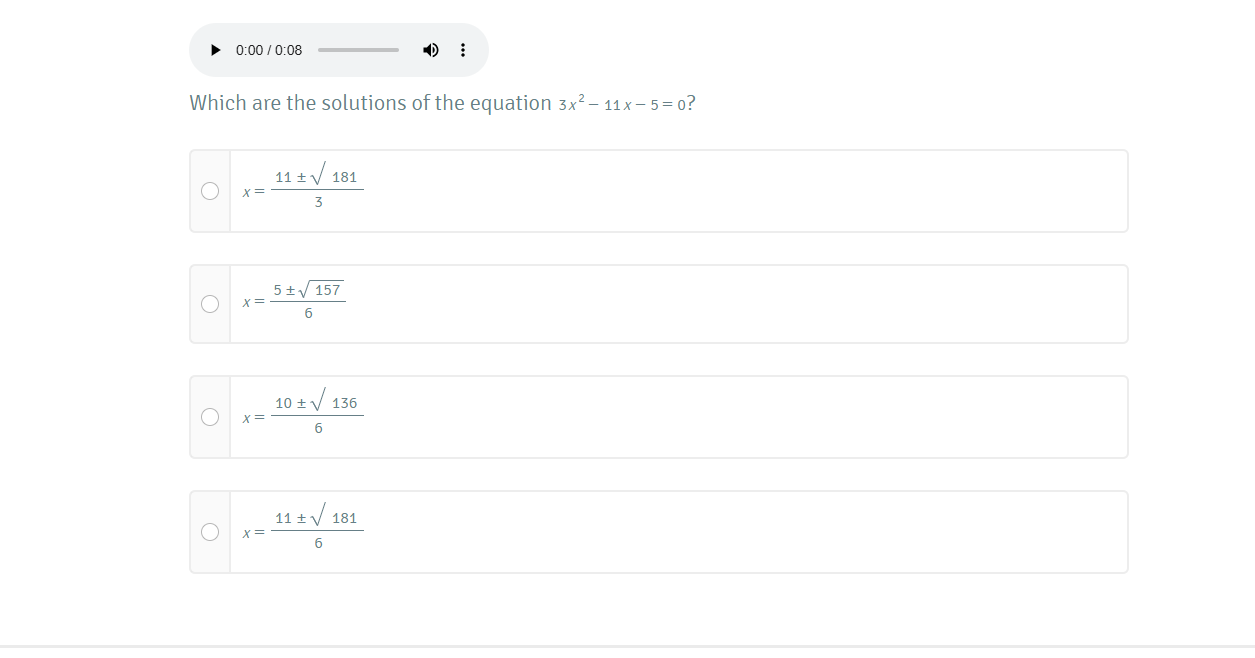Click the 0:00 / 0:08 time display
This screenshot has height=658, width=1255.
(269, 50)
